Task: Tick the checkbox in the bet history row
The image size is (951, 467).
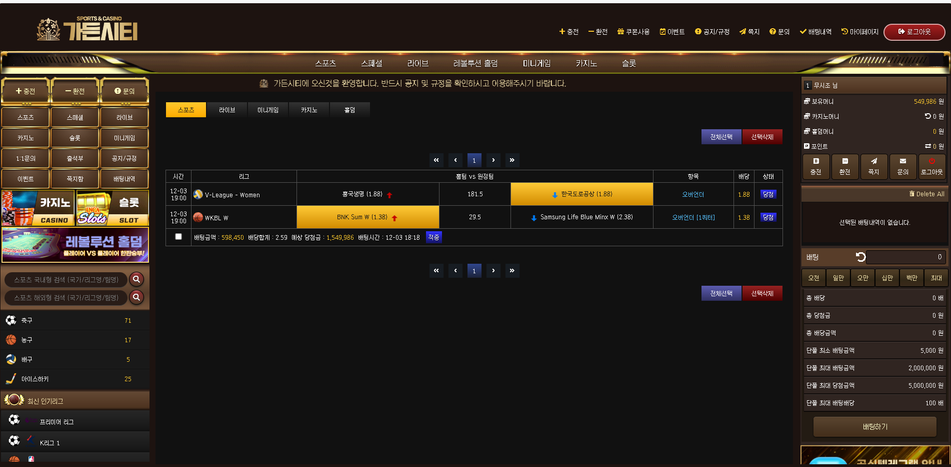Action: (x=178, y=237)
